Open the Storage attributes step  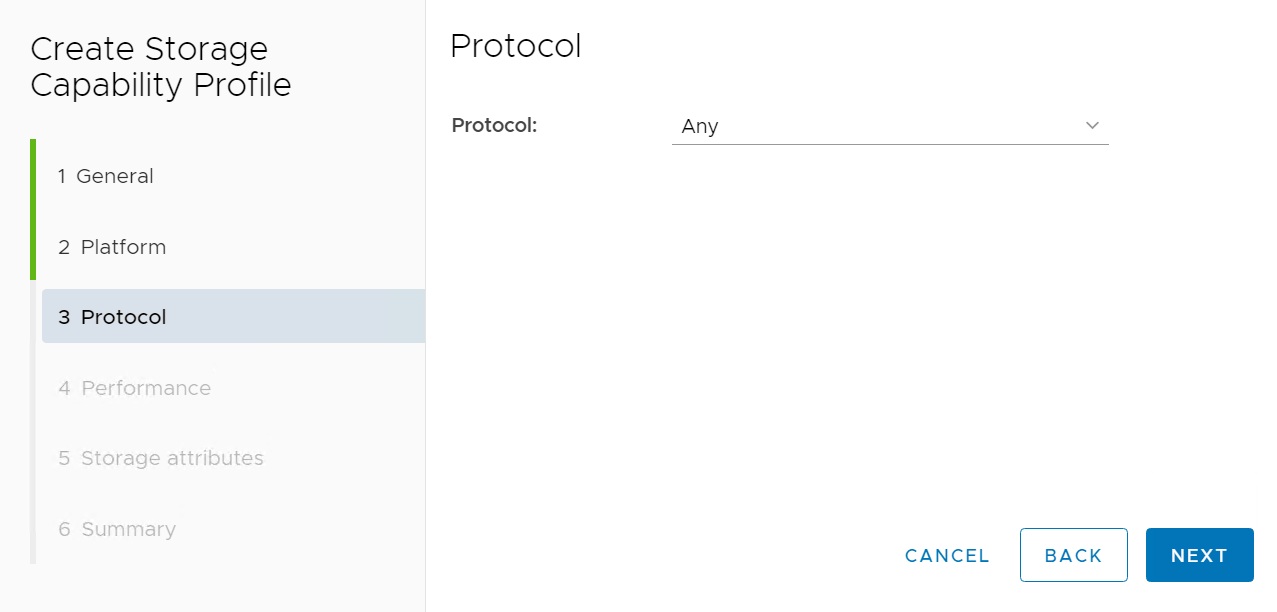coord(172,458)
